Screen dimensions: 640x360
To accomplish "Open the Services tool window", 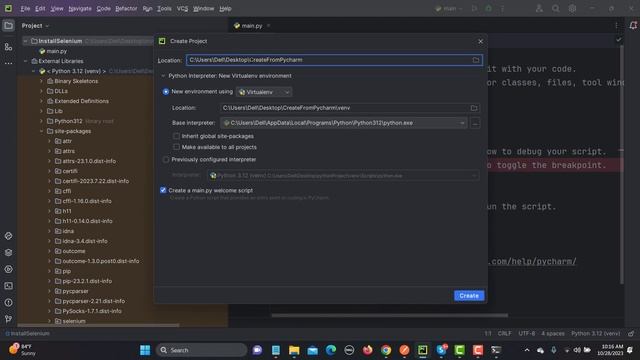I will pos(8,269).
